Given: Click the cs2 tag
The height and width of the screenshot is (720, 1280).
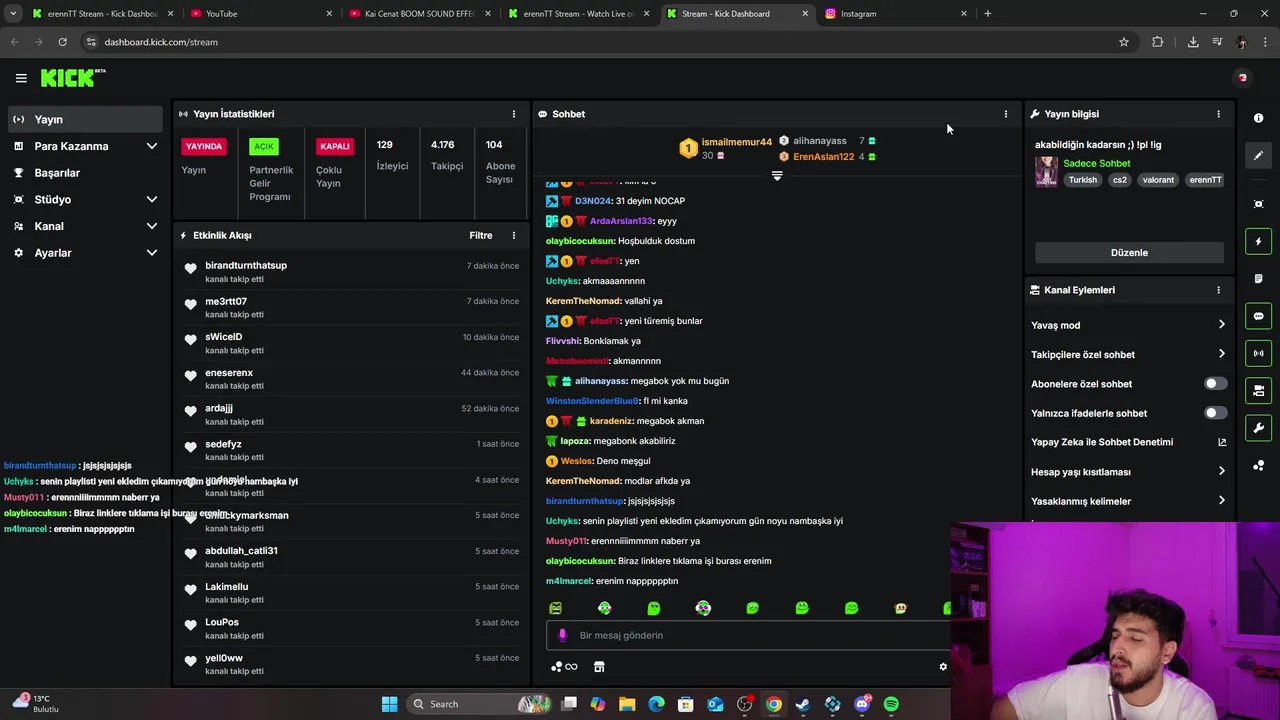Looking at the screenshot, I should (1119, 180).
